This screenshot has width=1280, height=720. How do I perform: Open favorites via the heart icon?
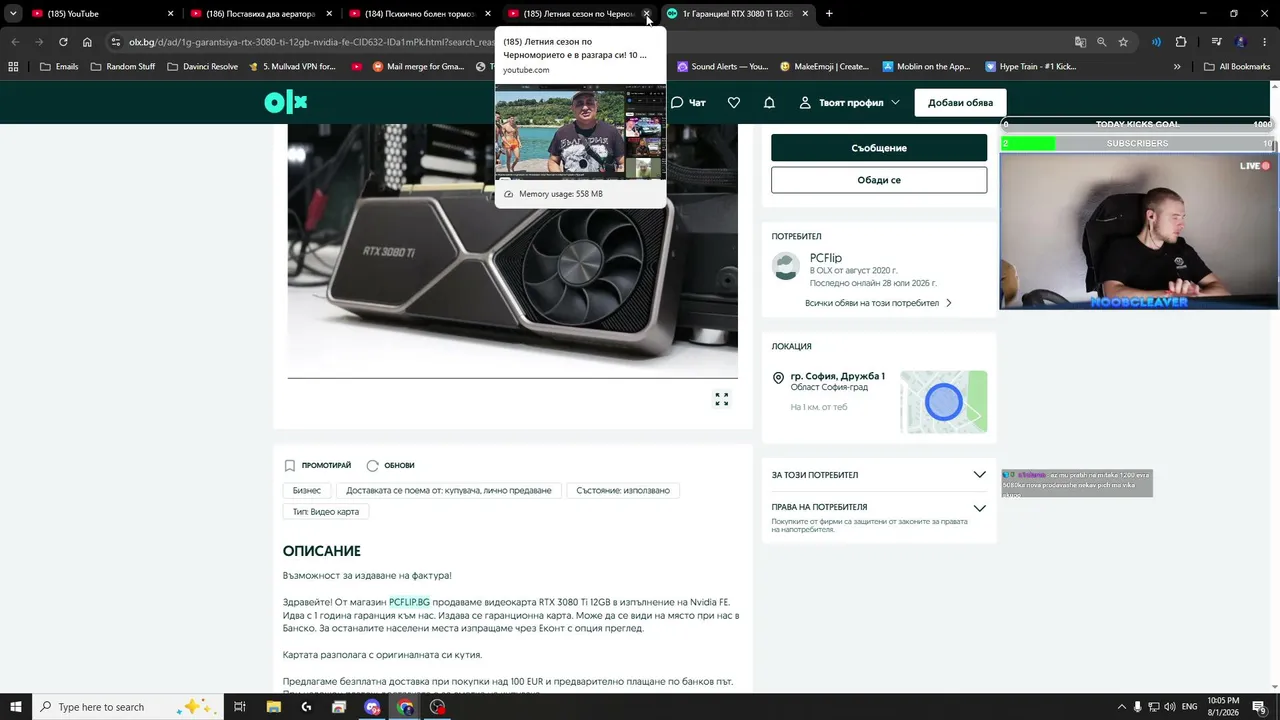(734, 103)
